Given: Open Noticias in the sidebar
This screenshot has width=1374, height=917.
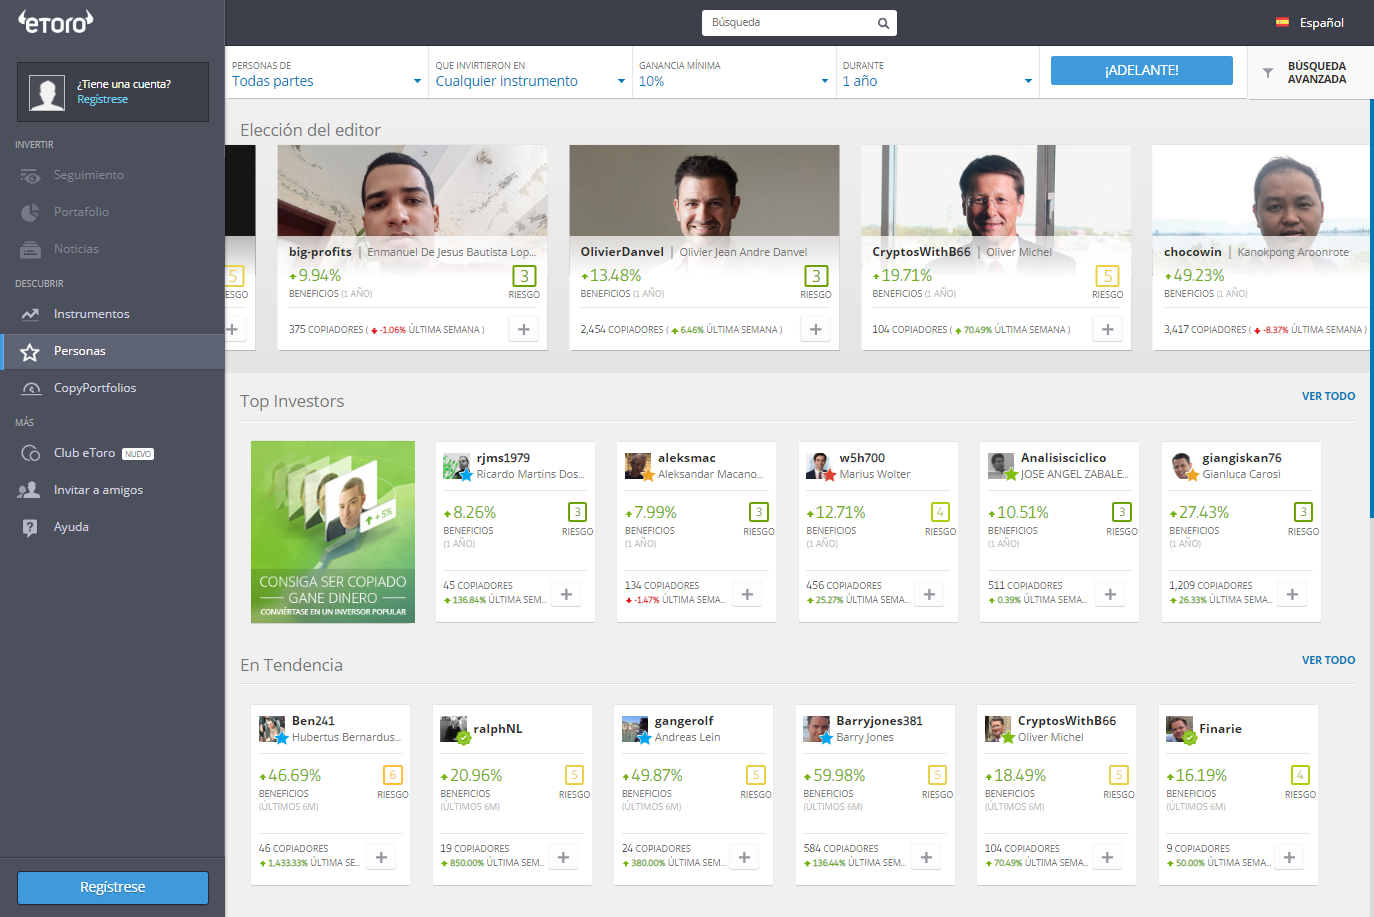Looking at the screenshot, I should pos(112,249).
